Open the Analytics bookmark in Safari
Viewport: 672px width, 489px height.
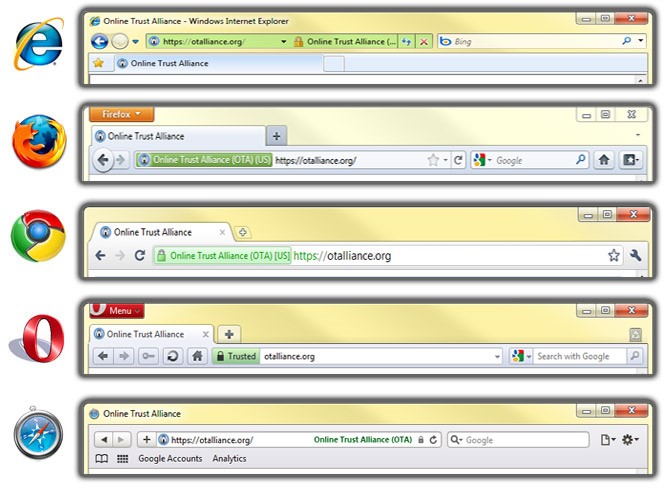pyautogui.click(x=229, y=459)
